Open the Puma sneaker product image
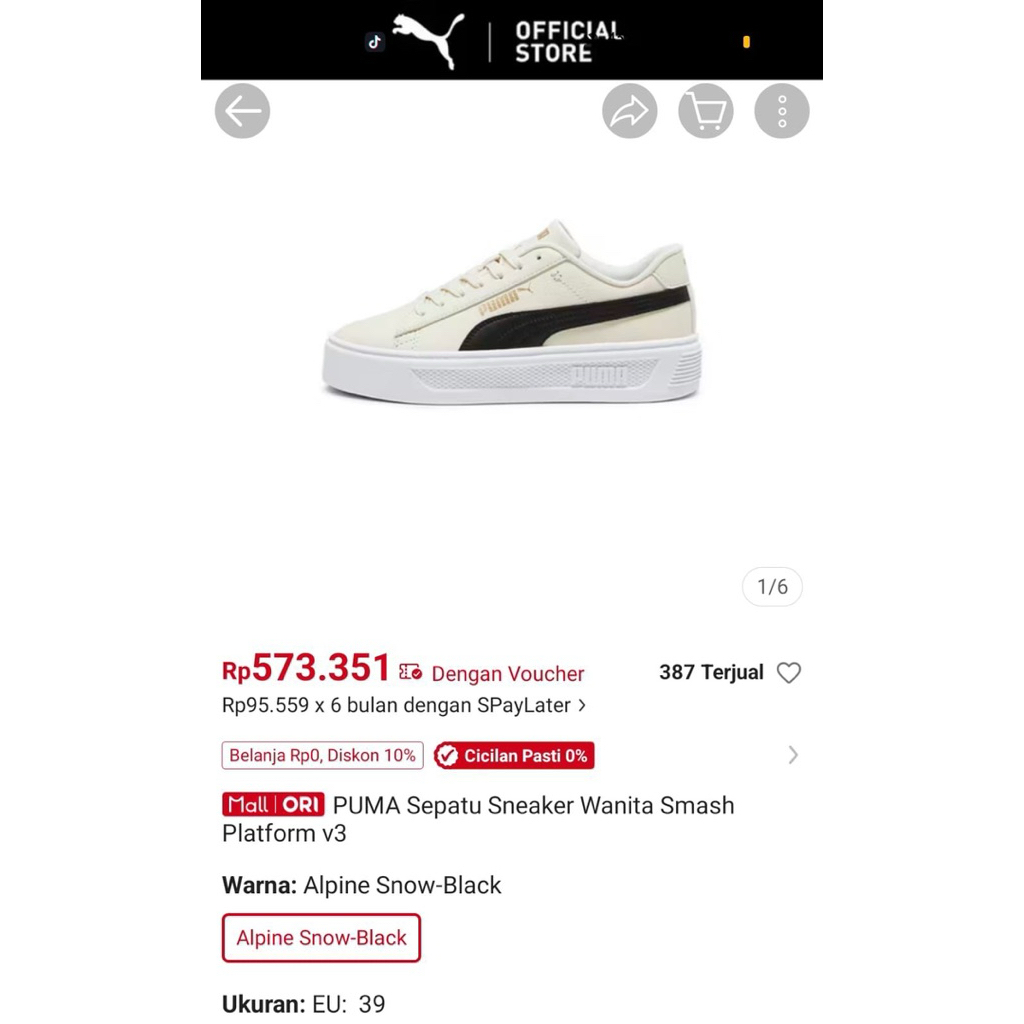This screenshot has width=1024, height=1024. coord(512,312)
